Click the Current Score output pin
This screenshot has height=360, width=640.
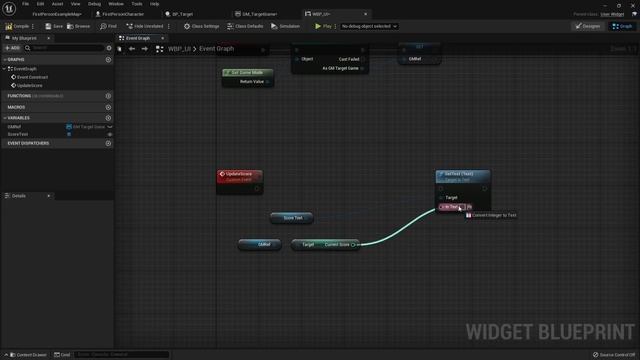click(353, 244)
